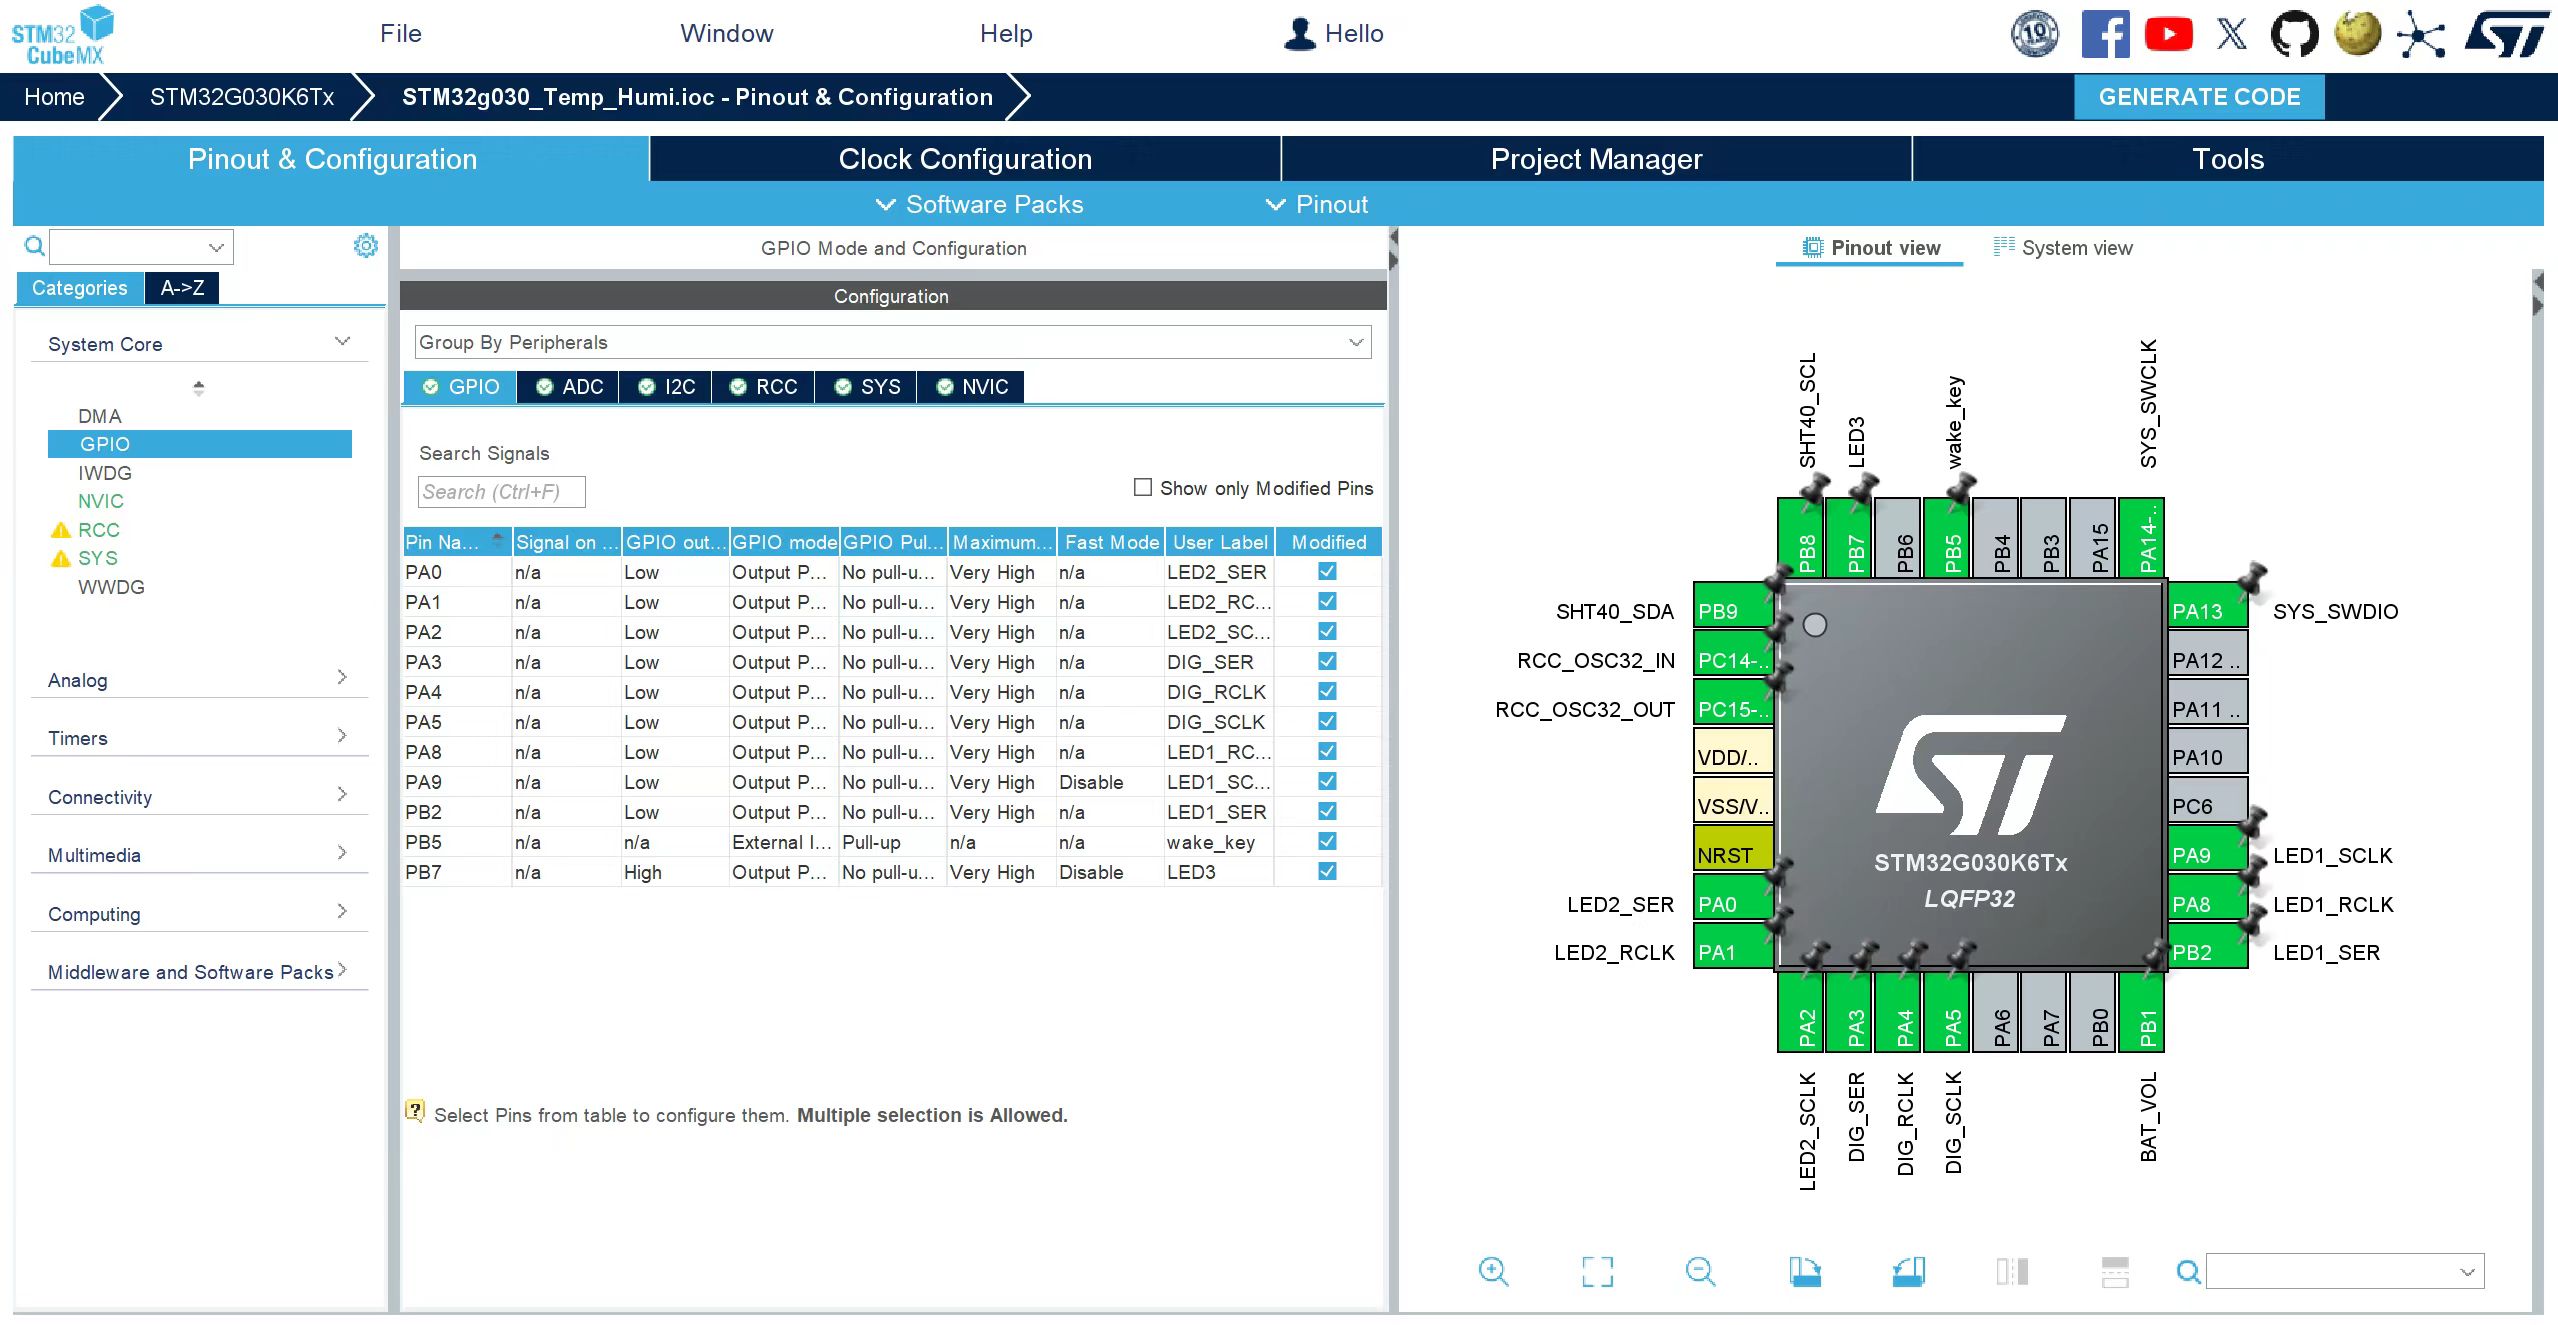This screenshot has width=2558, height=1325.
Task: Open the Help menu
Action: [x=1006, y=33]
